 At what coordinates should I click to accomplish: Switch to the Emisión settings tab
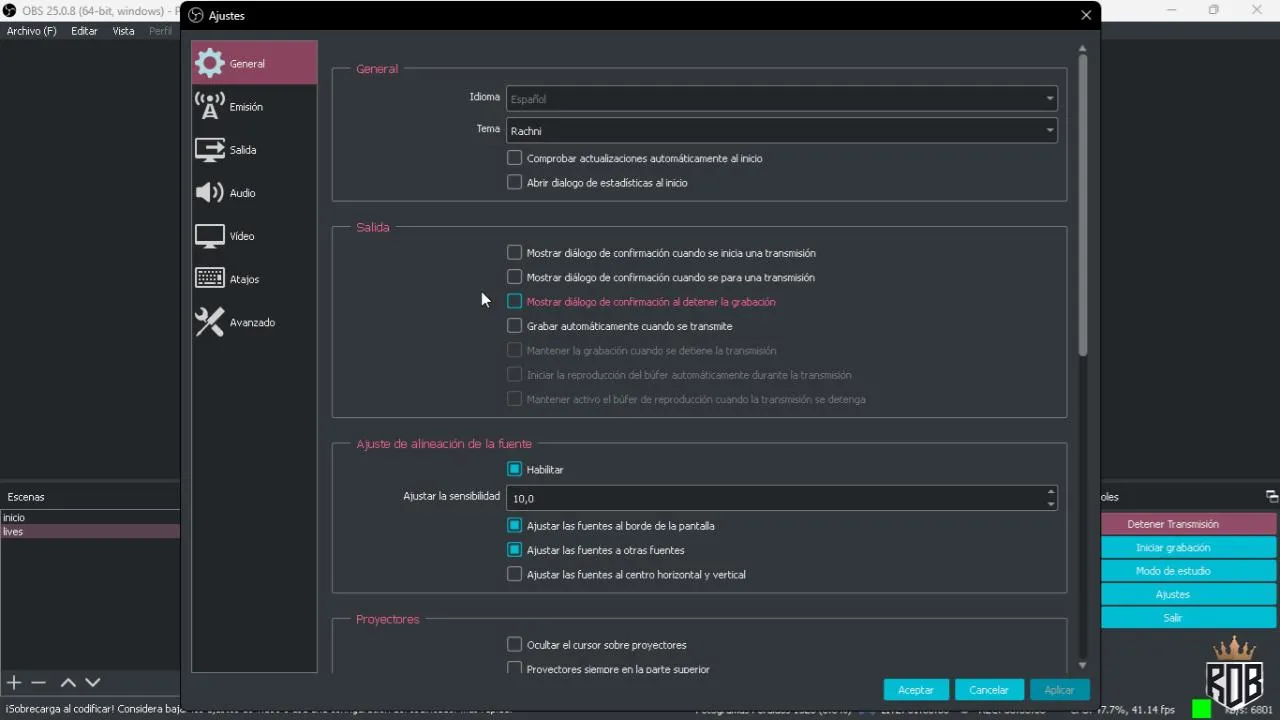(x=254, y=107)
